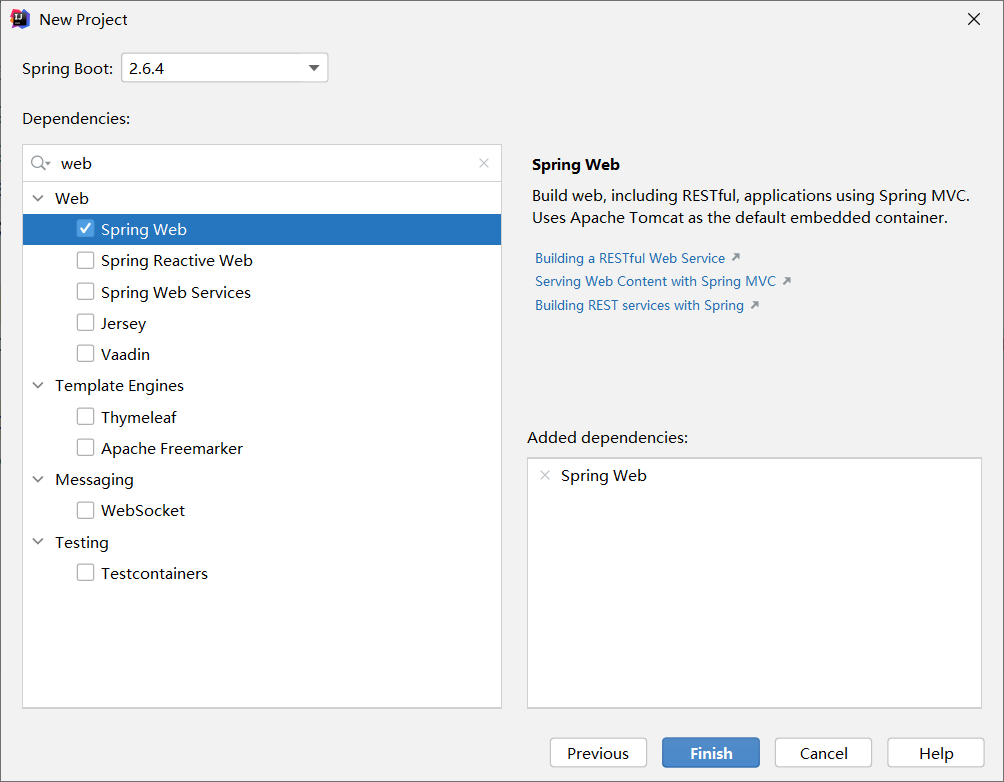Remove Spring Web from added dependencies
The image size is (1004, 782).
[545, 475]
